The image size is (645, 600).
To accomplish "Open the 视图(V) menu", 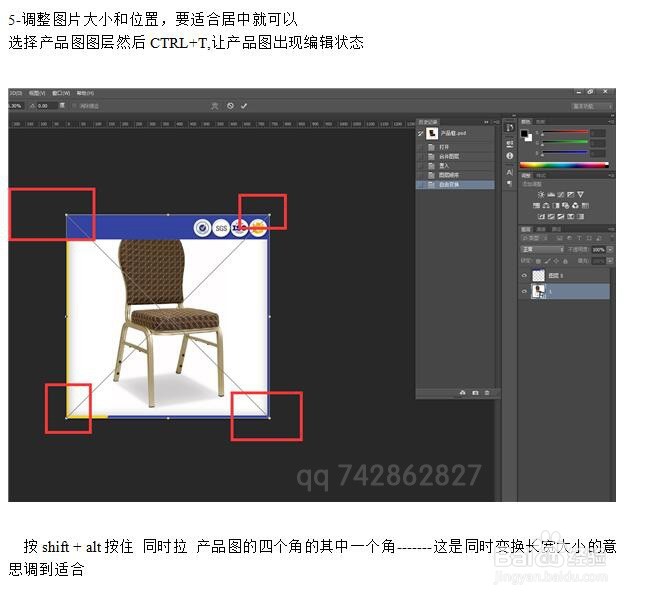I will point(36,93).
